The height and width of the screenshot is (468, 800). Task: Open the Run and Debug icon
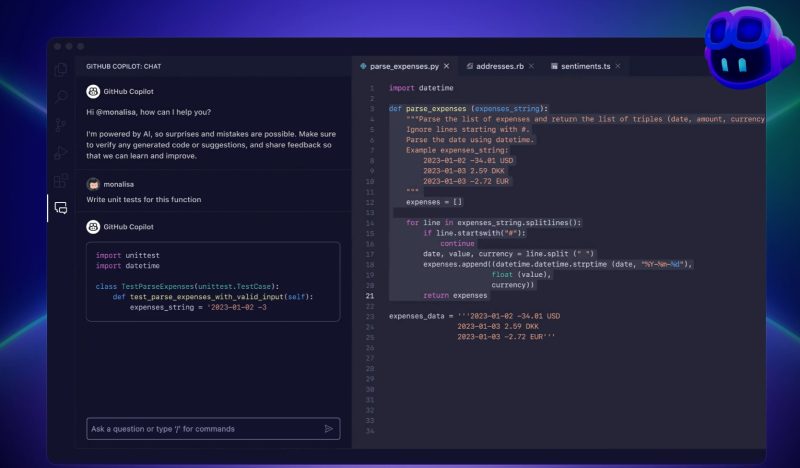pyautogui.click(x=61, y=152)
